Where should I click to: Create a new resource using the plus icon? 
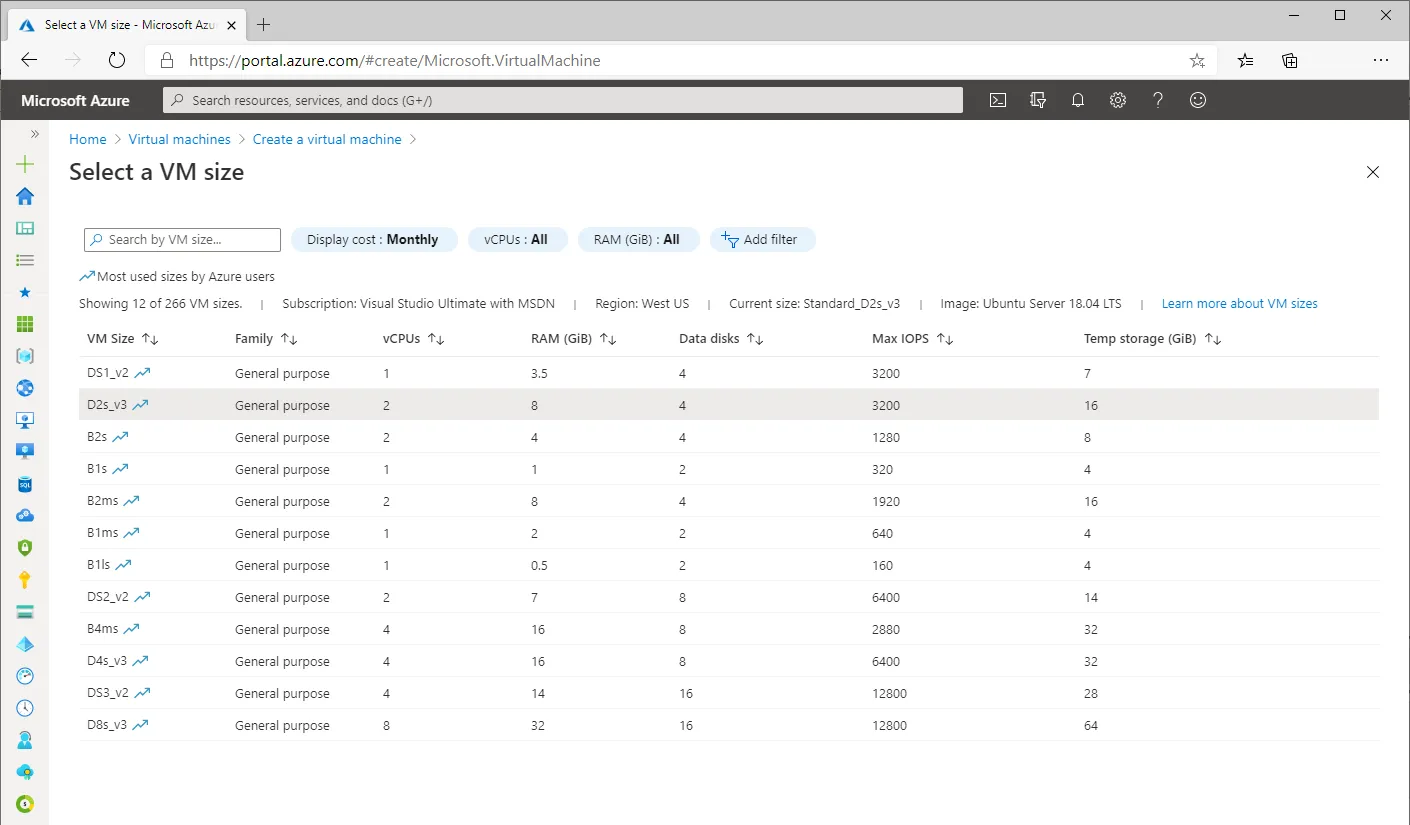[x=25, y=163]
